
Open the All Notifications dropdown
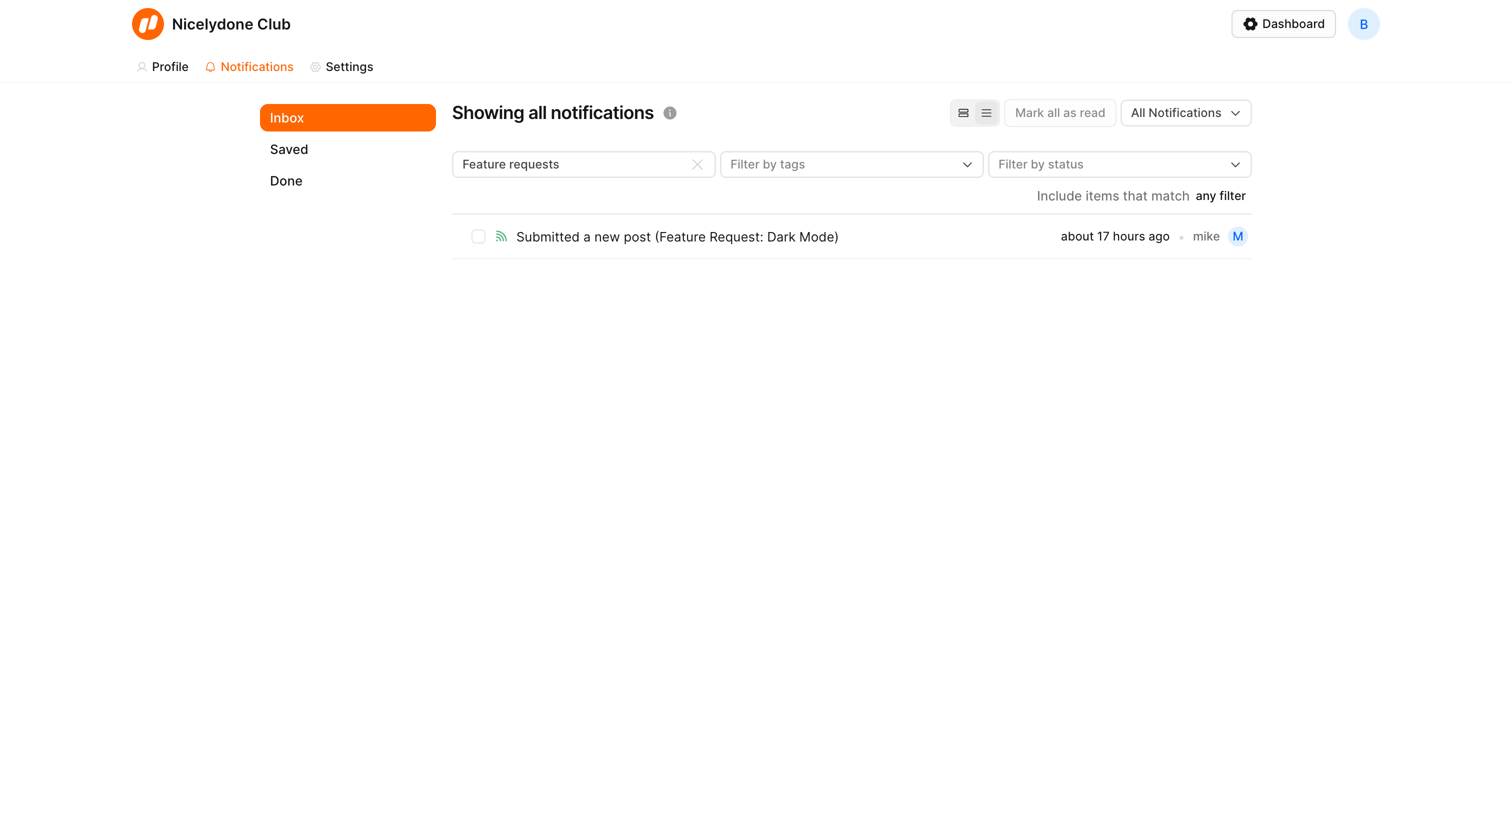pos(1186,113)
